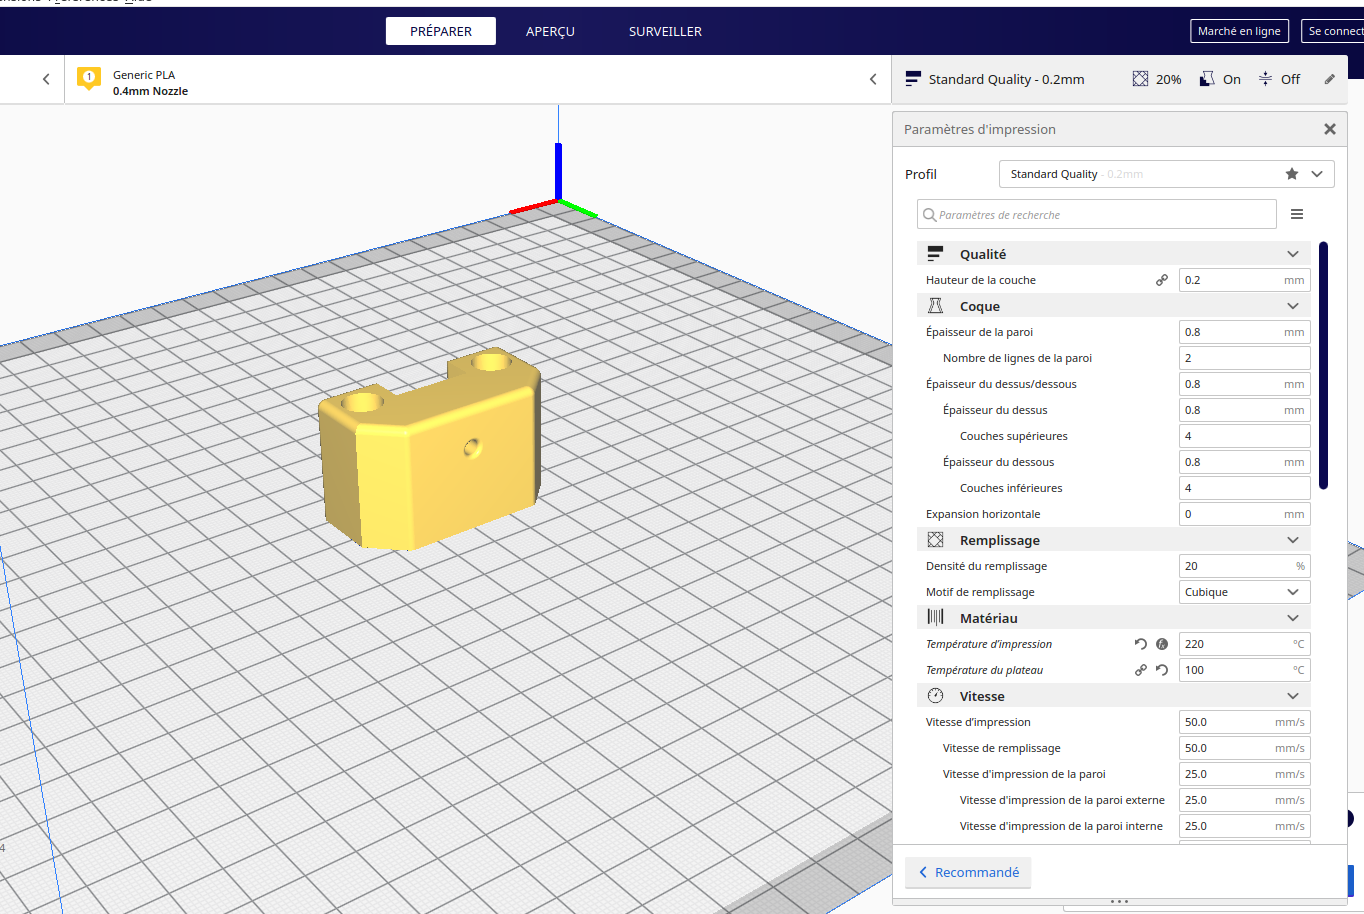Click the star icon in Profil selector
Viewport: 1364px width, 914px height.
click(1292, 174)
